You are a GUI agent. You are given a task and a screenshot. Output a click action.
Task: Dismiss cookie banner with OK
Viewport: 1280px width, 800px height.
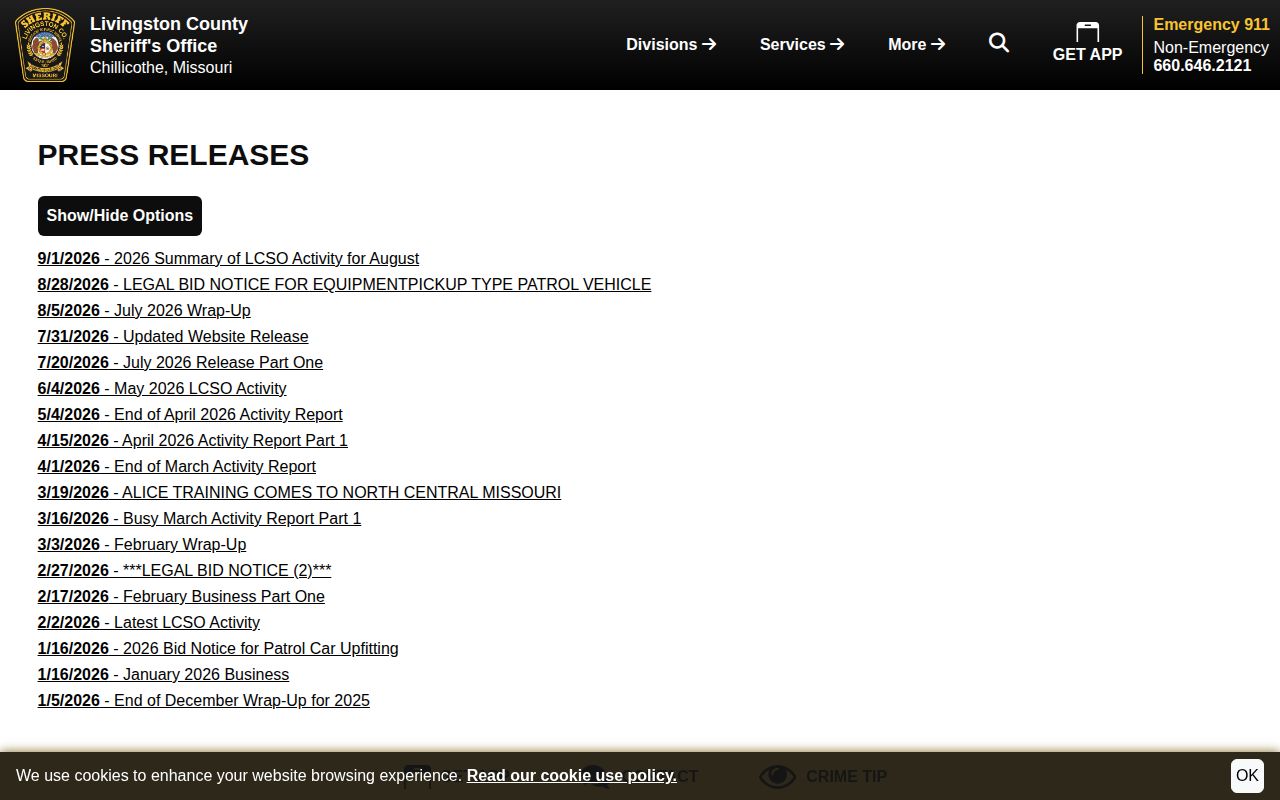pyautogui.click(x=1247, y=775)
